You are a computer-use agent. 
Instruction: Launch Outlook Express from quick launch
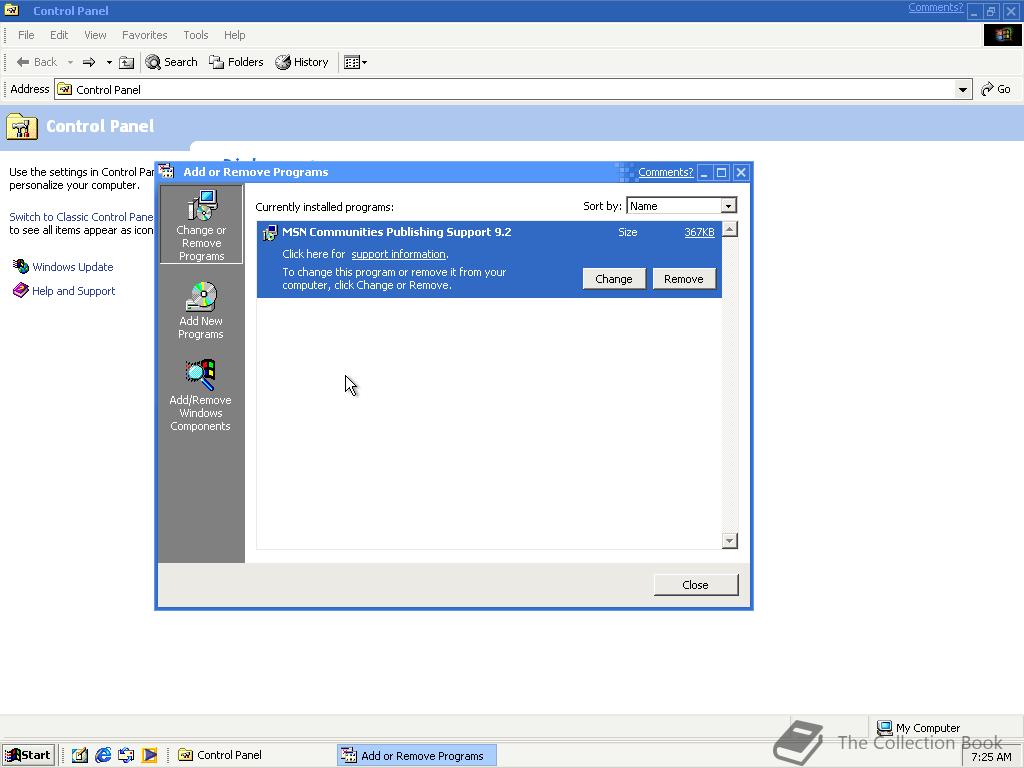[x=126, y=755]
